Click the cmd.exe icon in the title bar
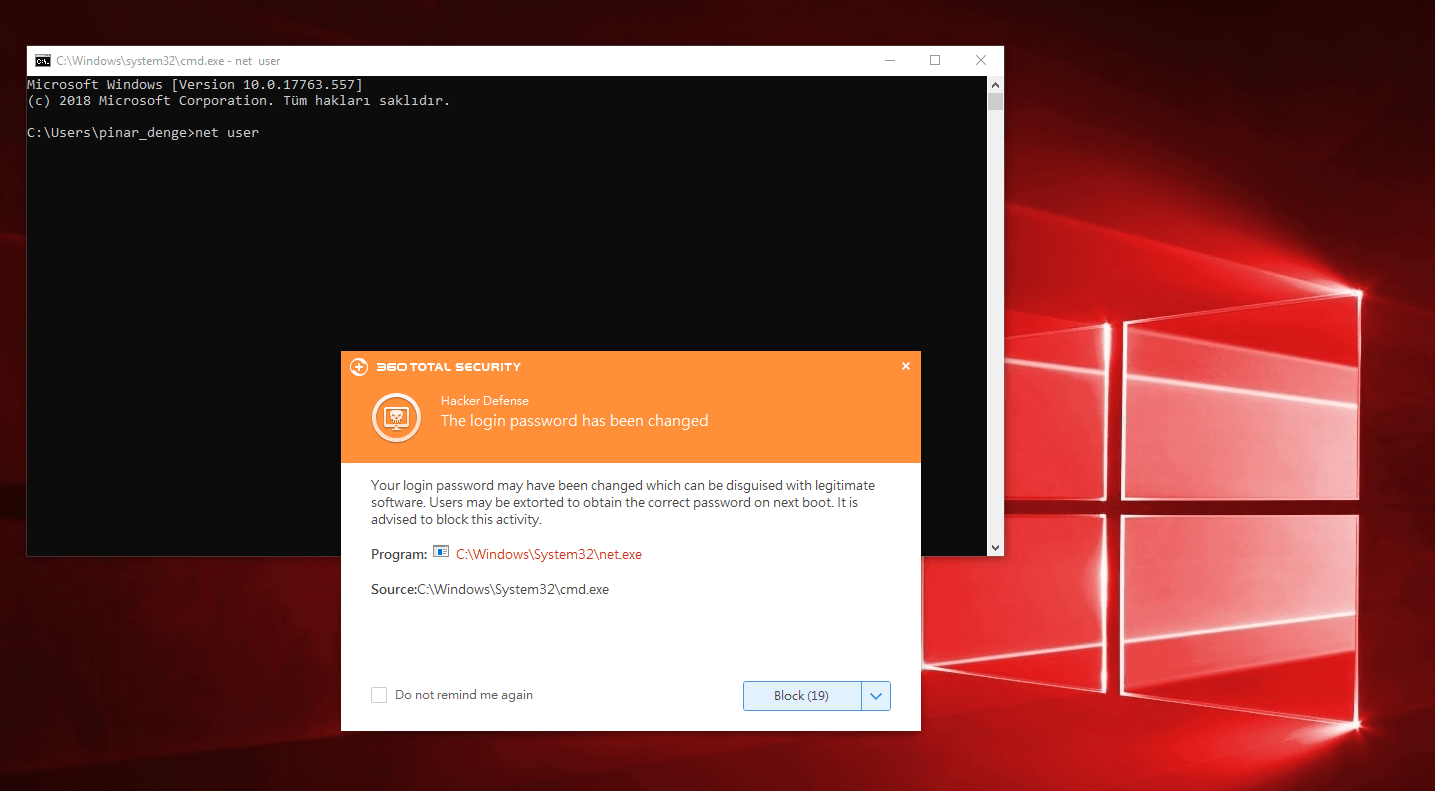The image size is (1435, 791). [43, 61]
